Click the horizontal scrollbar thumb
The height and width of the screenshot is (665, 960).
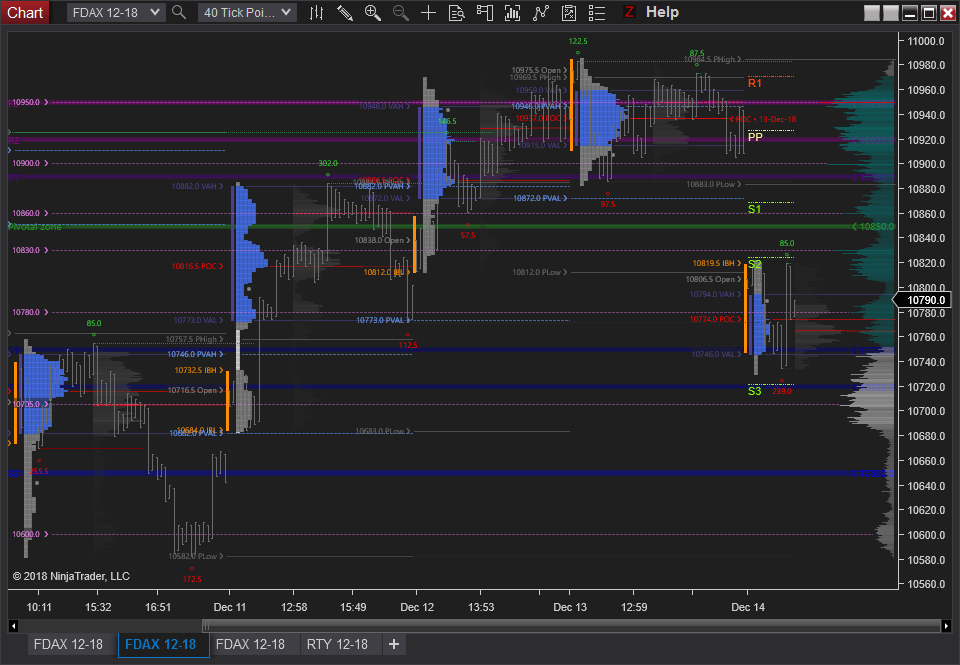[x=571, y=626]
